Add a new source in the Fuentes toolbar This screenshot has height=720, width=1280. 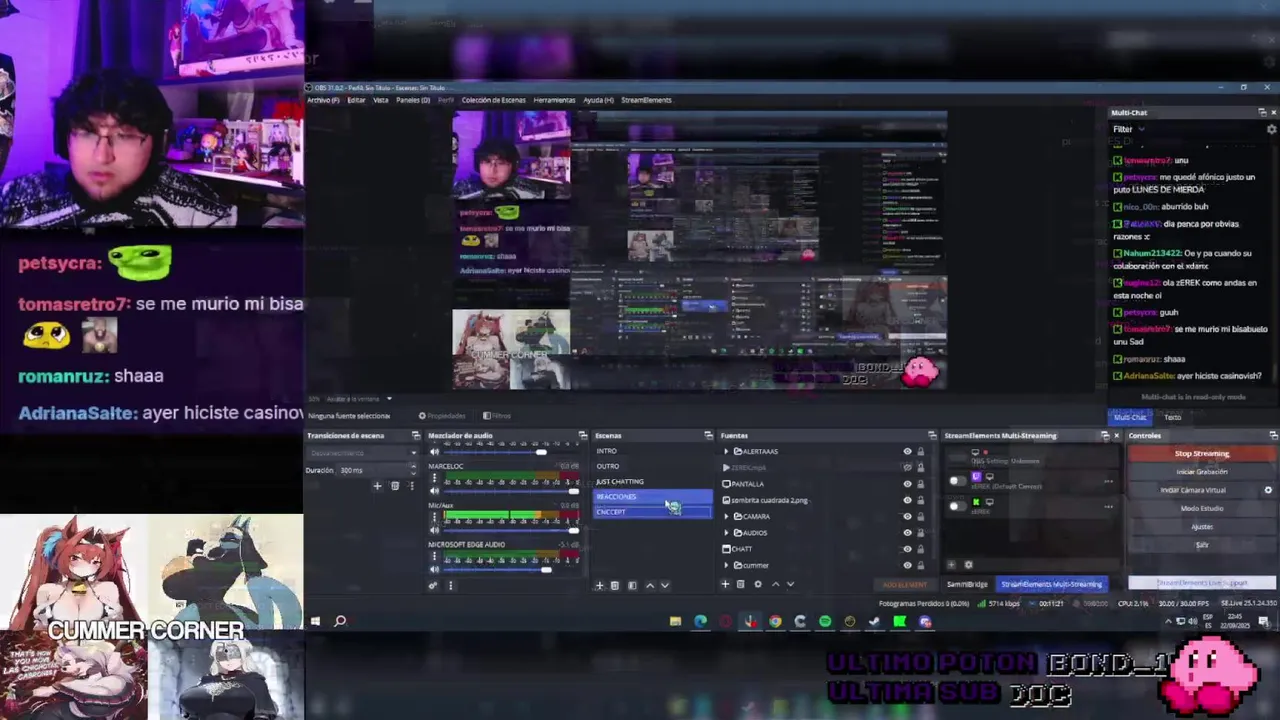coord(726,584)
